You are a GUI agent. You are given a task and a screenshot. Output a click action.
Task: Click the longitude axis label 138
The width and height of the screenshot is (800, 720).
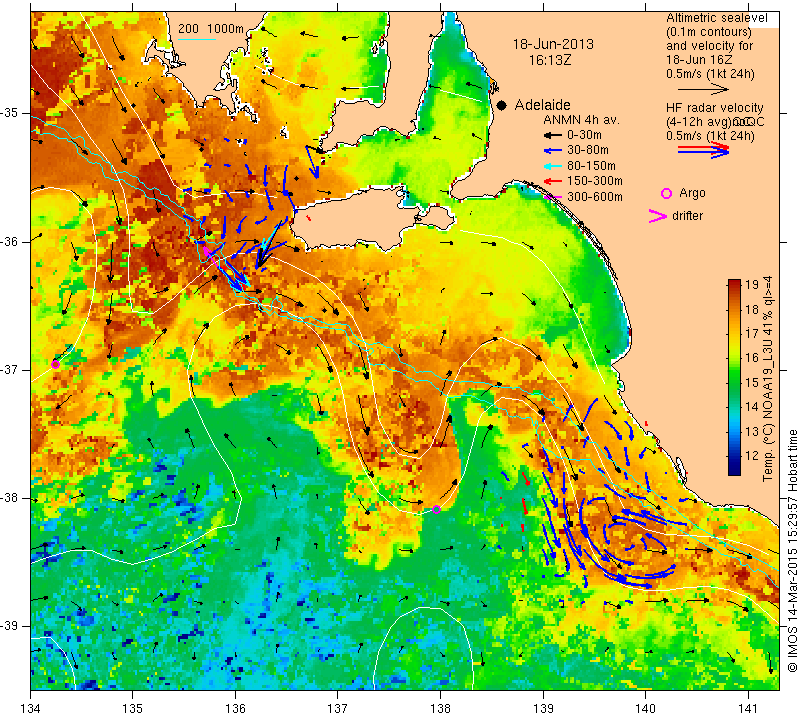440,708
